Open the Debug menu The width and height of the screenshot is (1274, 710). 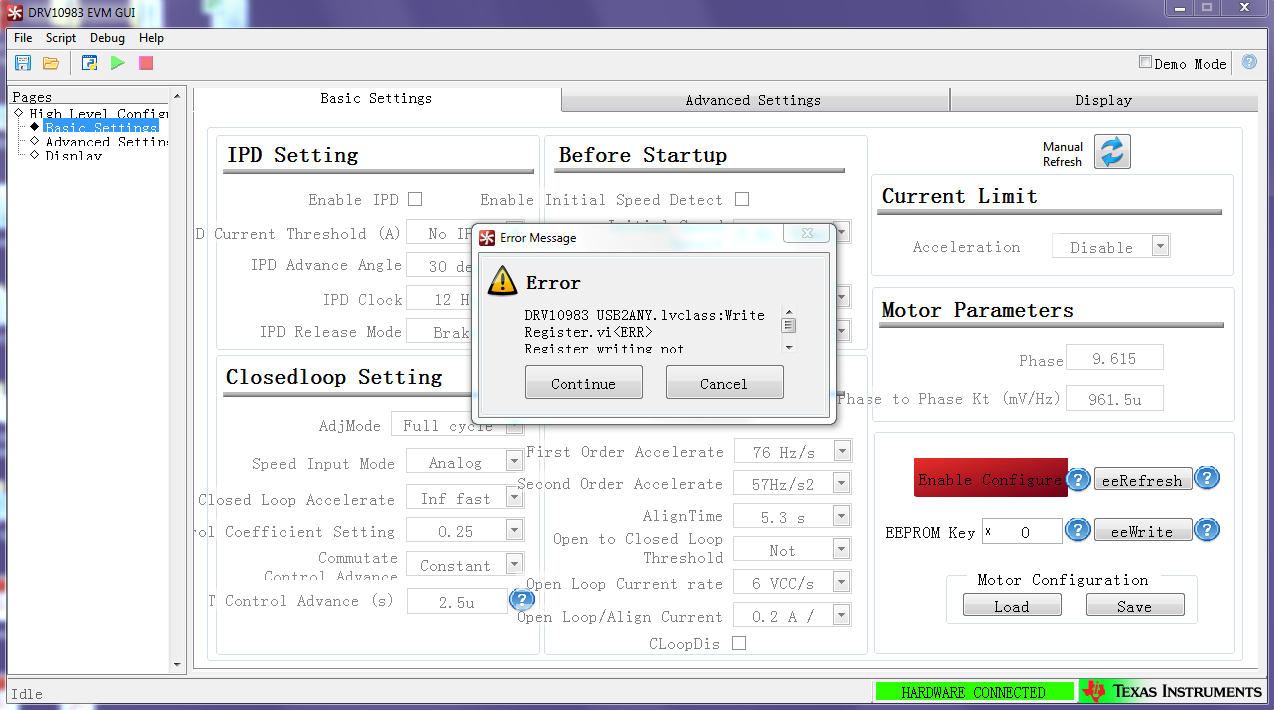click(108, 38)
